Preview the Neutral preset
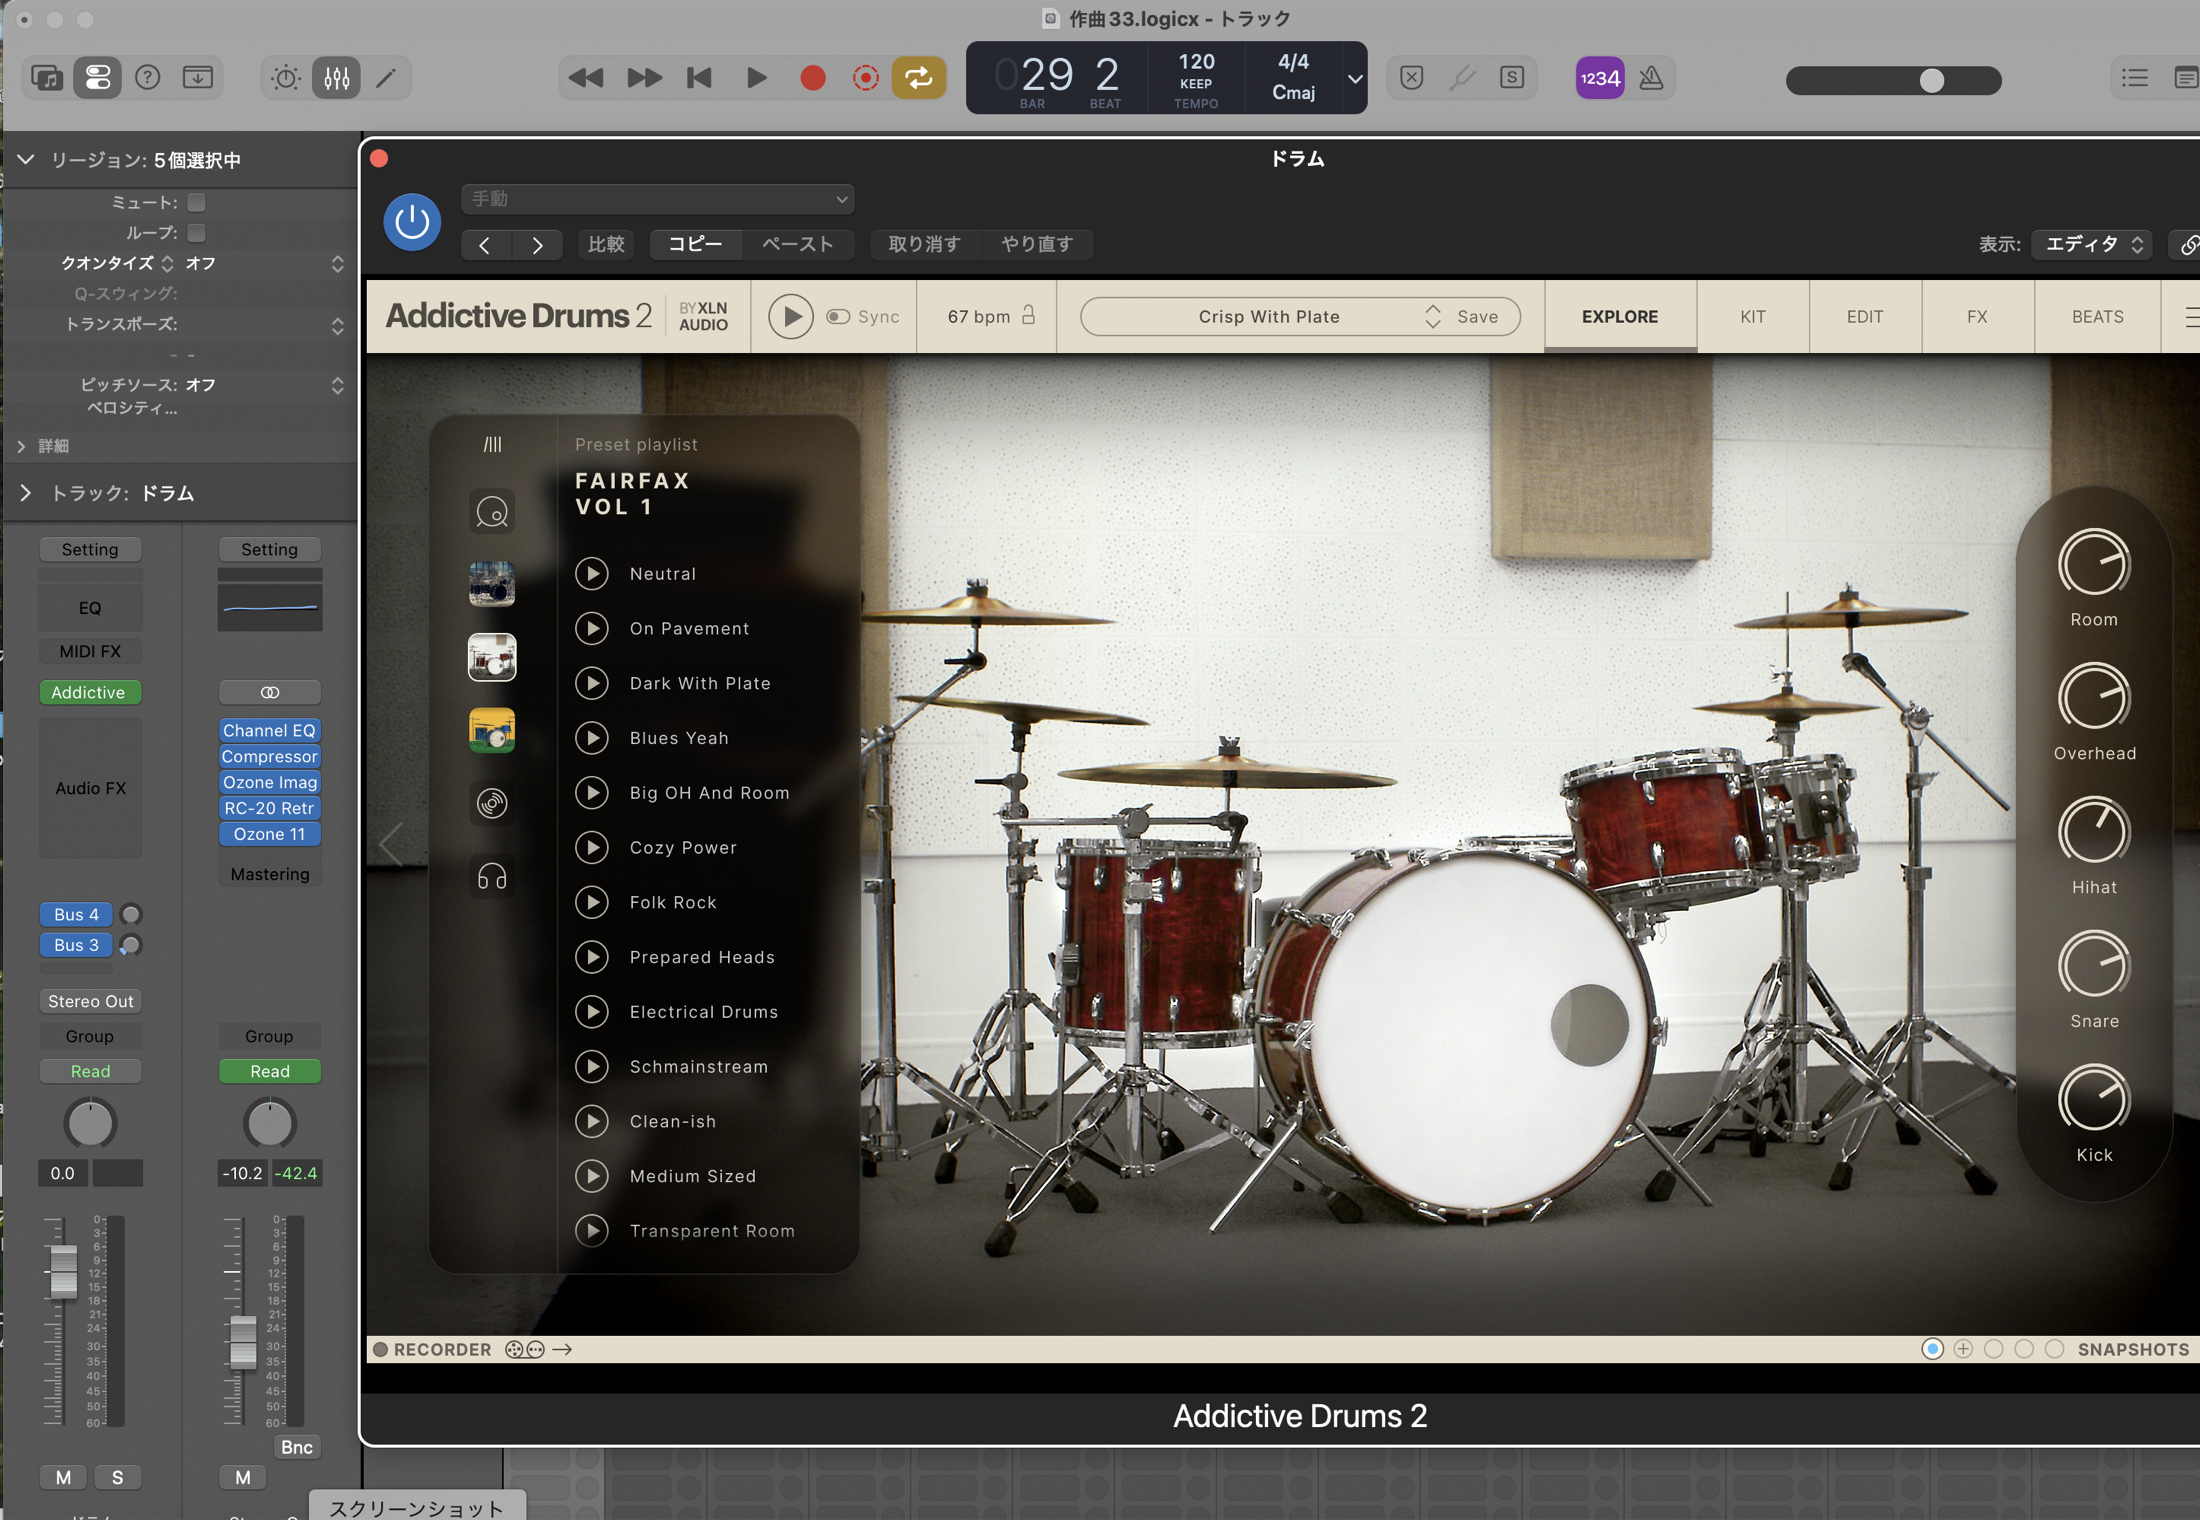2200x1520 pixels. tap(592, 574)
